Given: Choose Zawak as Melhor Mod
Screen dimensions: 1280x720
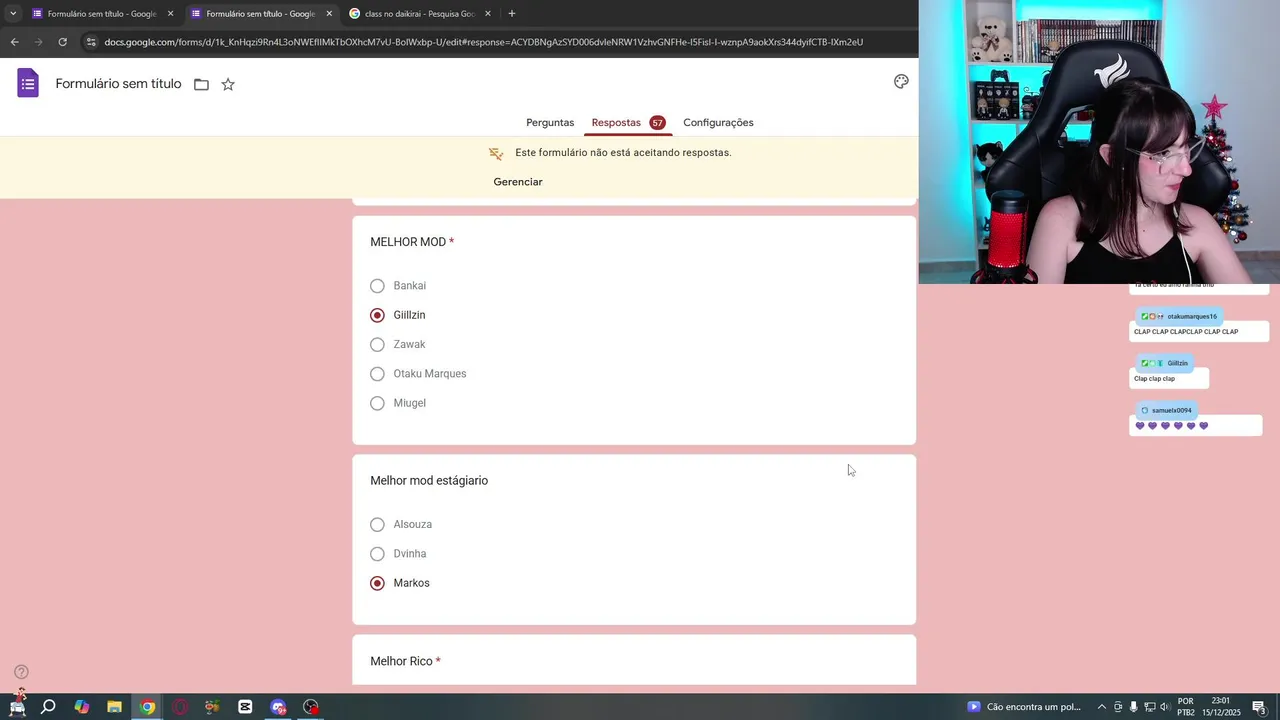Looking at the screenshot, I should 377,344.
